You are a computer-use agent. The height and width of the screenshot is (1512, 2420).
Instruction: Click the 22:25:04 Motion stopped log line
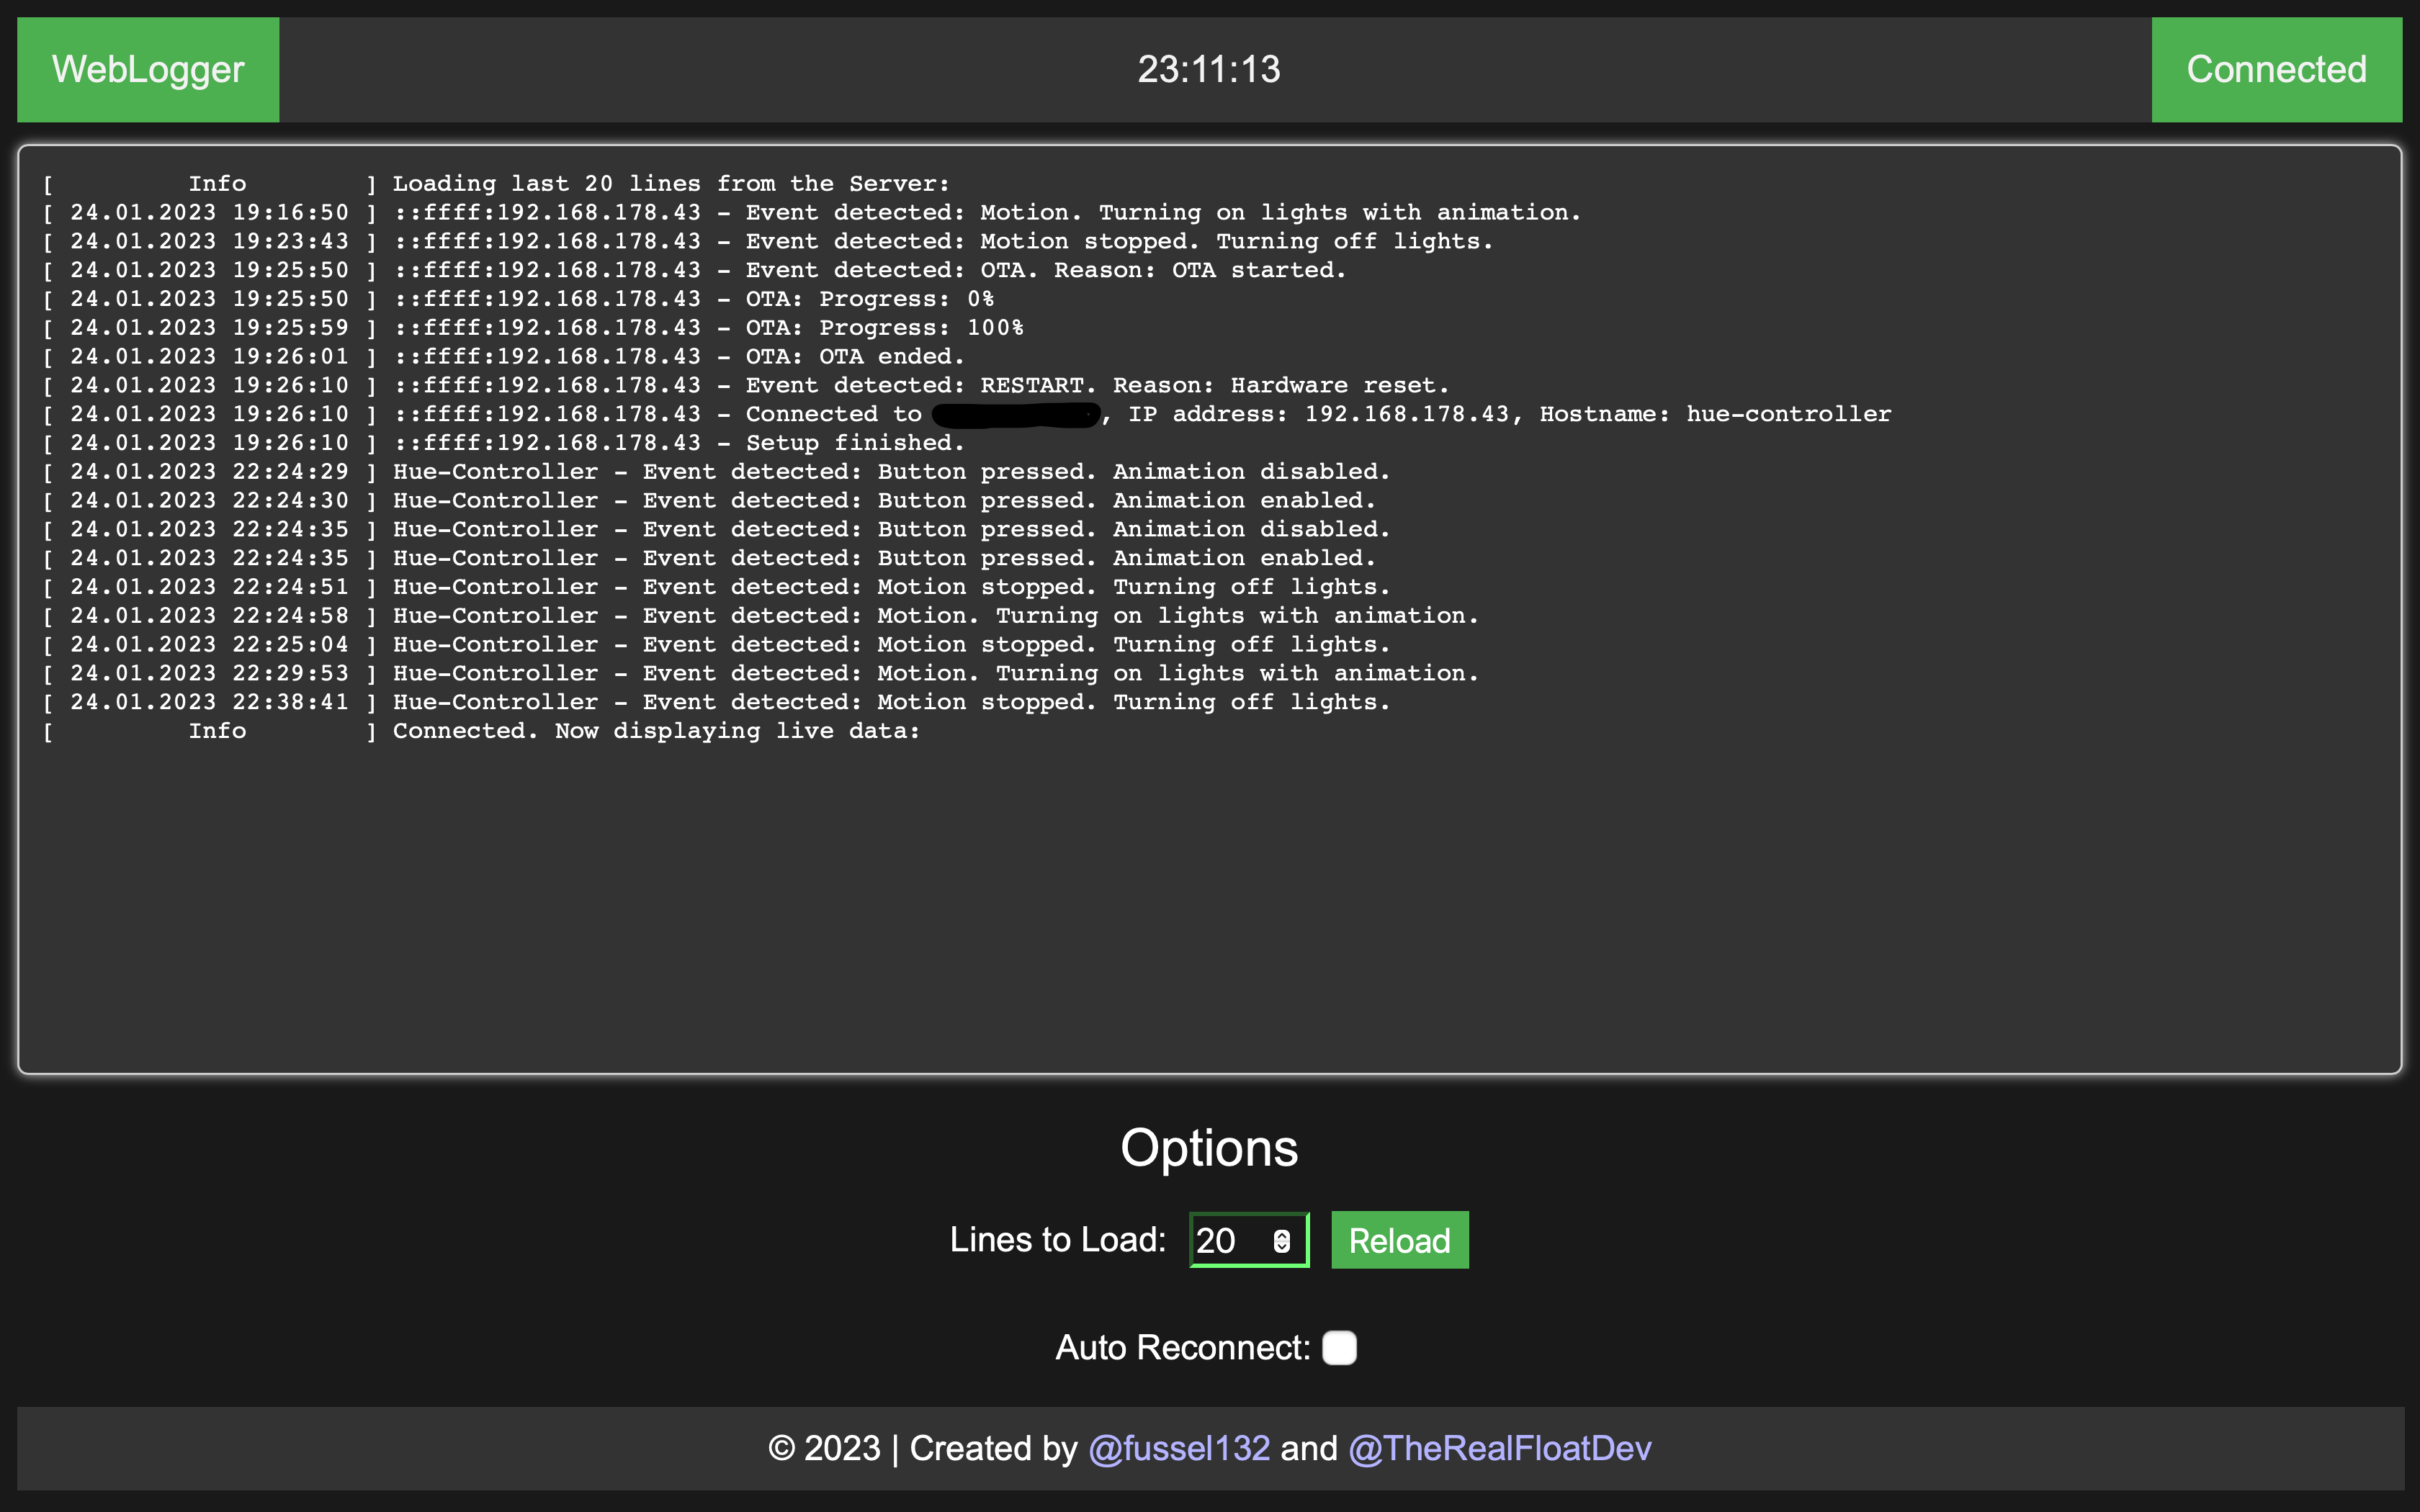716,645
